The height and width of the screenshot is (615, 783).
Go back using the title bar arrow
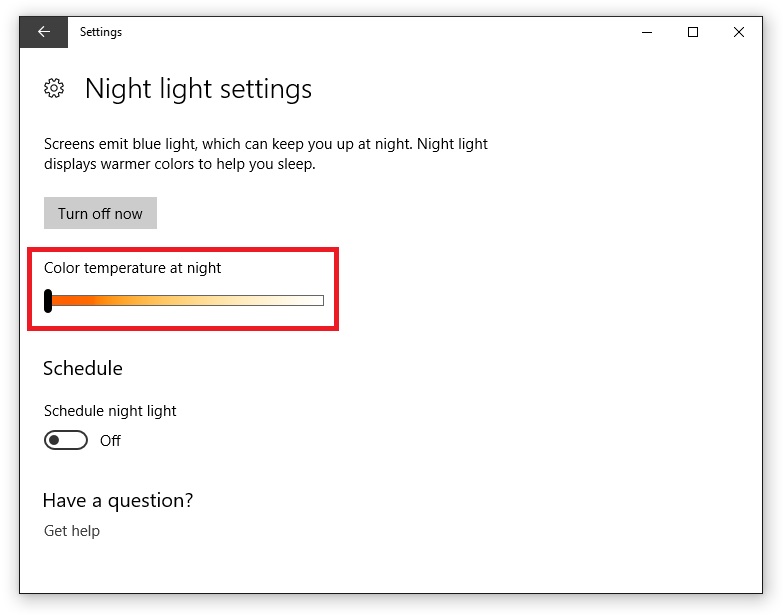(x=43, y=32)
